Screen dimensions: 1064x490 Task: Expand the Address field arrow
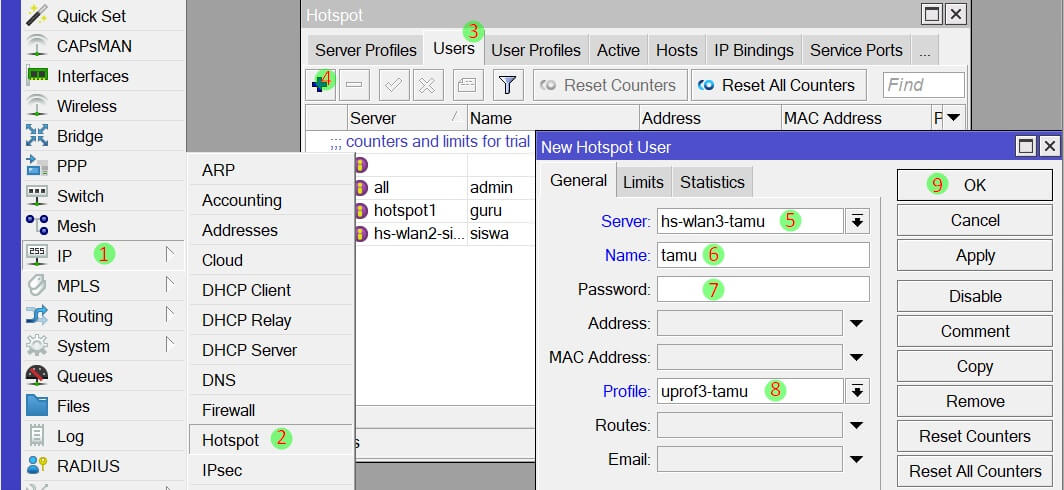(x=857, y=323)
